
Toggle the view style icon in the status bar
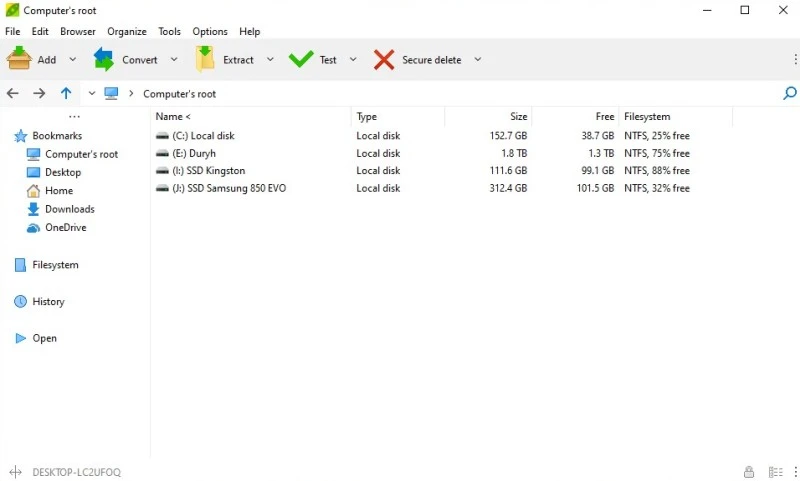(x=775, y=472)
